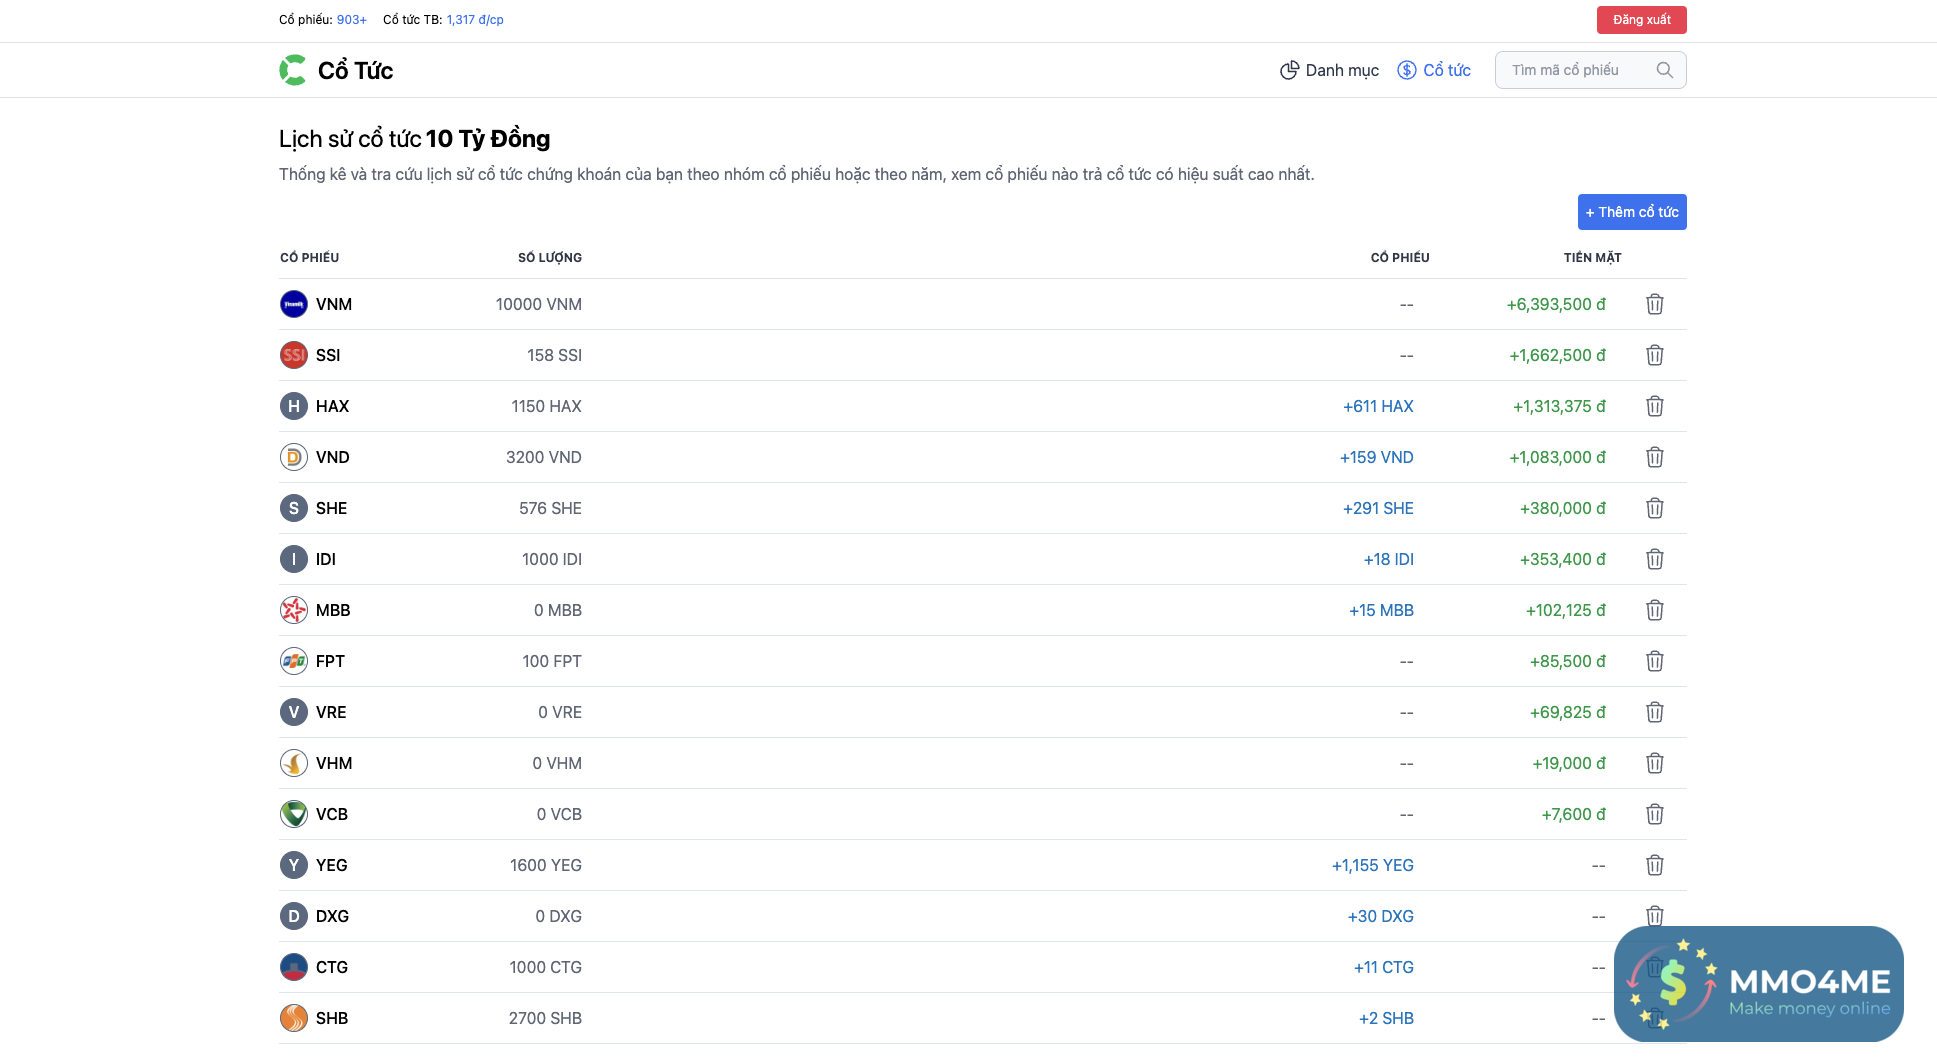Click the VCB stock logo

tap(293, 814)
